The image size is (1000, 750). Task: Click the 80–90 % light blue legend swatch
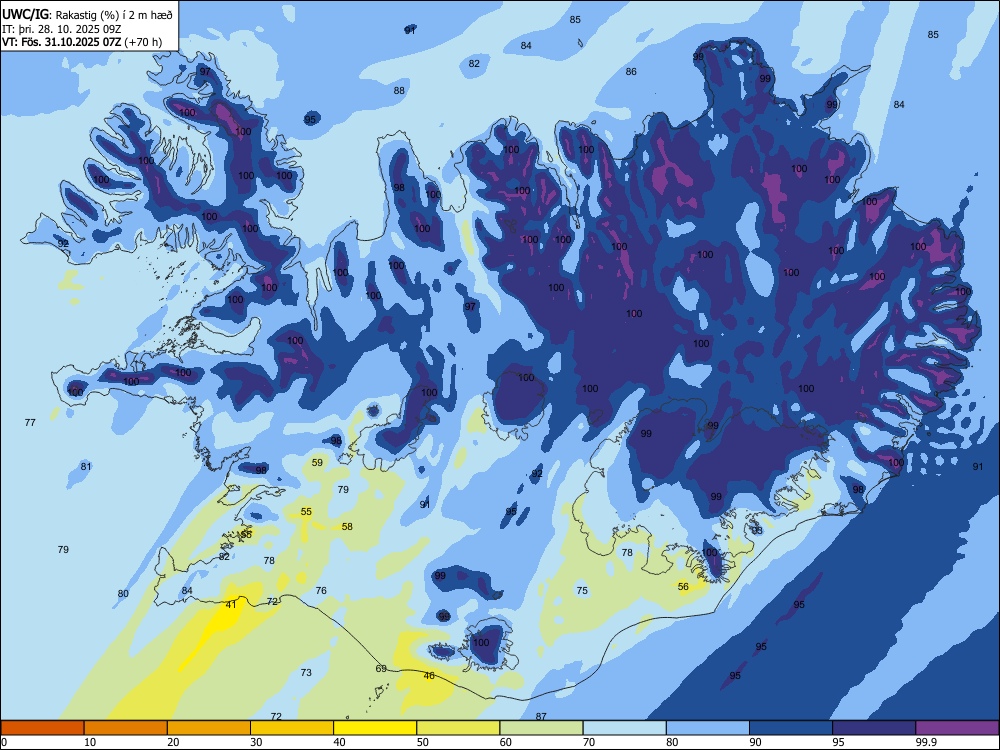(x=708, y=728)
